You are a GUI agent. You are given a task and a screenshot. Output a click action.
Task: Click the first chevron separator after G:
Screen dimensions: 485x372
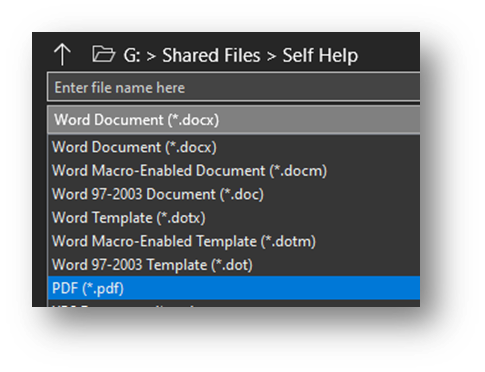(x=151, y=56)
